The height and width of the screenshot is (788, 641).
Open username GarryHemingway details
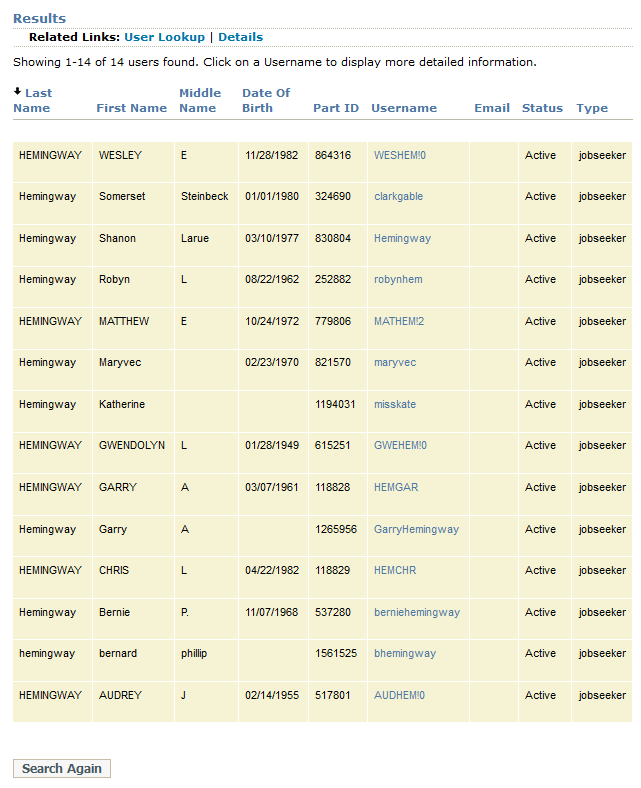416,530
